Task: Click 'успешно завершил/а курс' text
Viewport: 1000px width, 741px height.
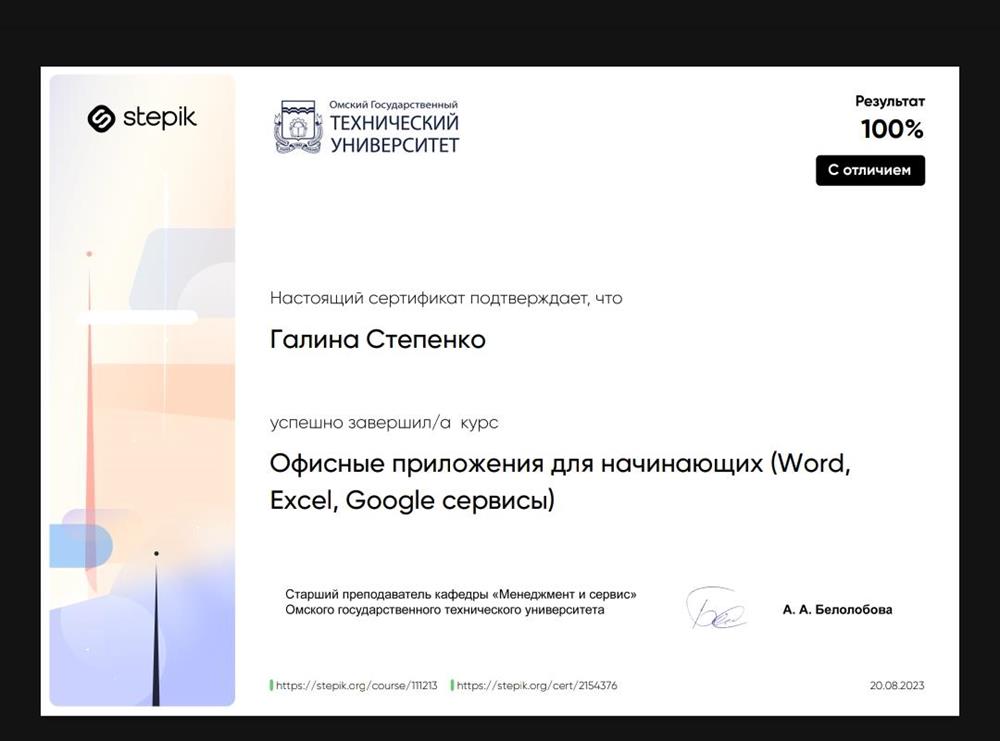Action: click(x=384, y=422)
